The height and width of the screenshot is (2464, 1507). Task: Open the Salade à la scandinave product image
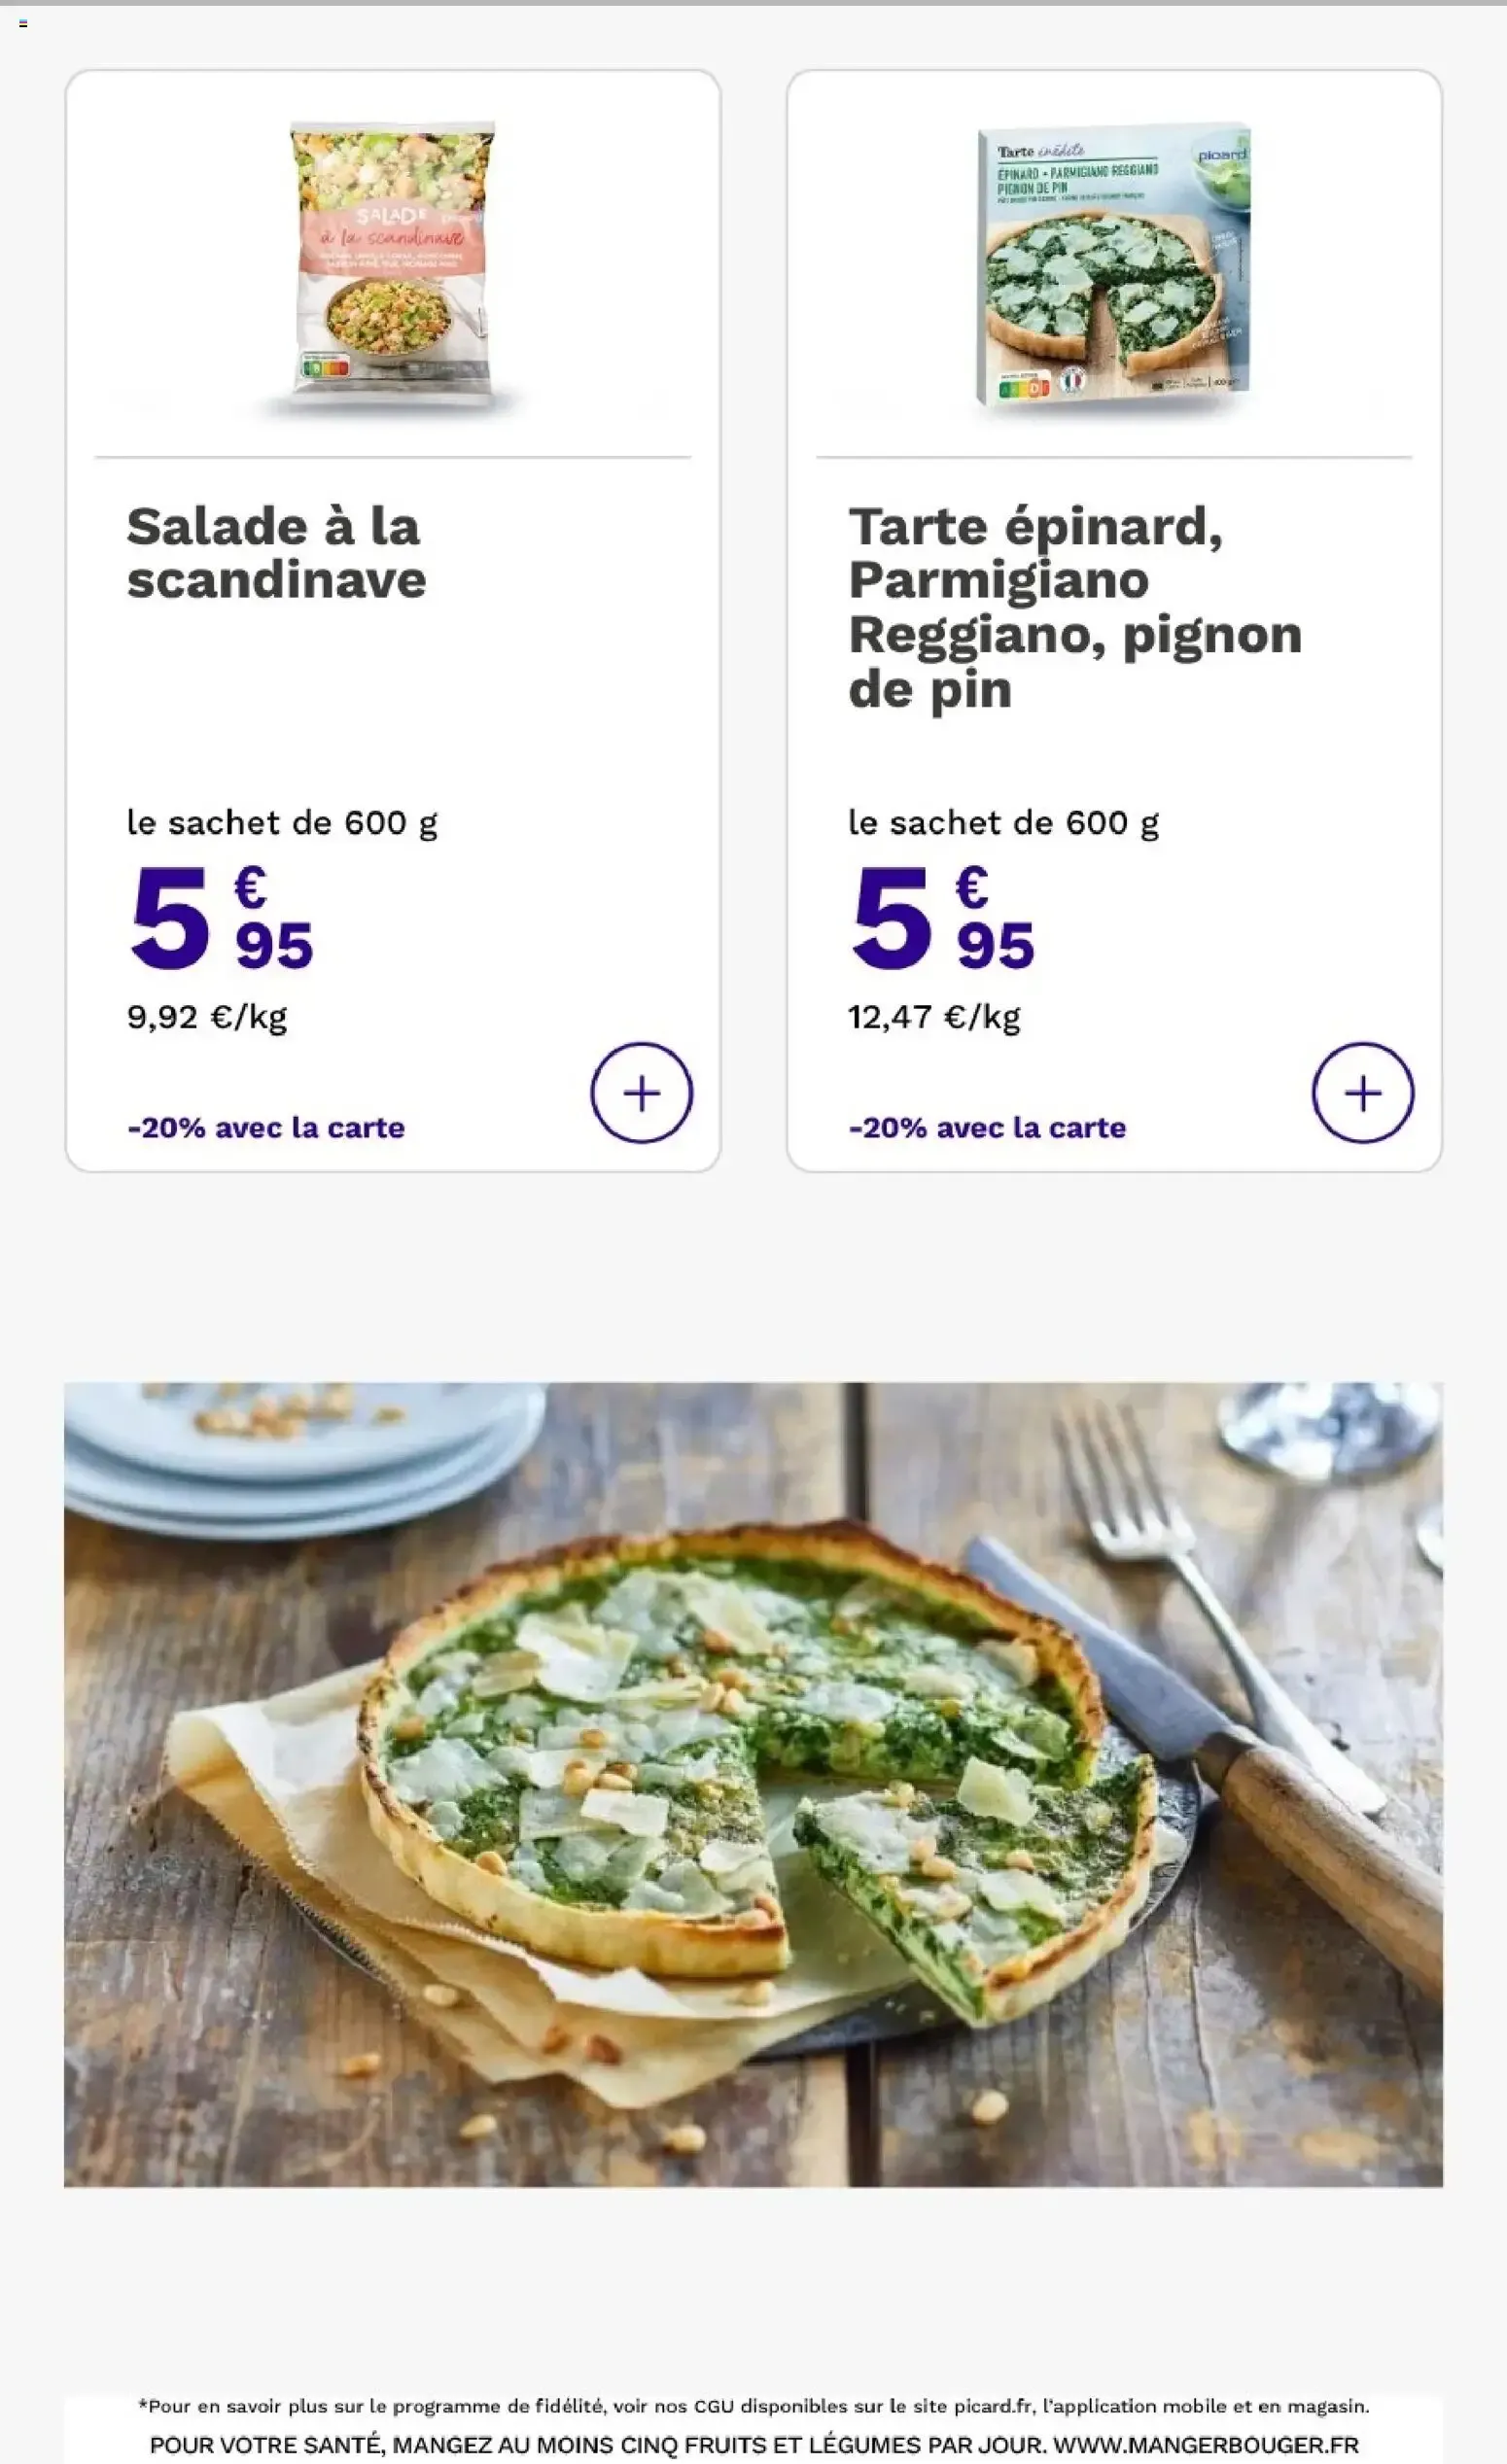coord(393,264)
